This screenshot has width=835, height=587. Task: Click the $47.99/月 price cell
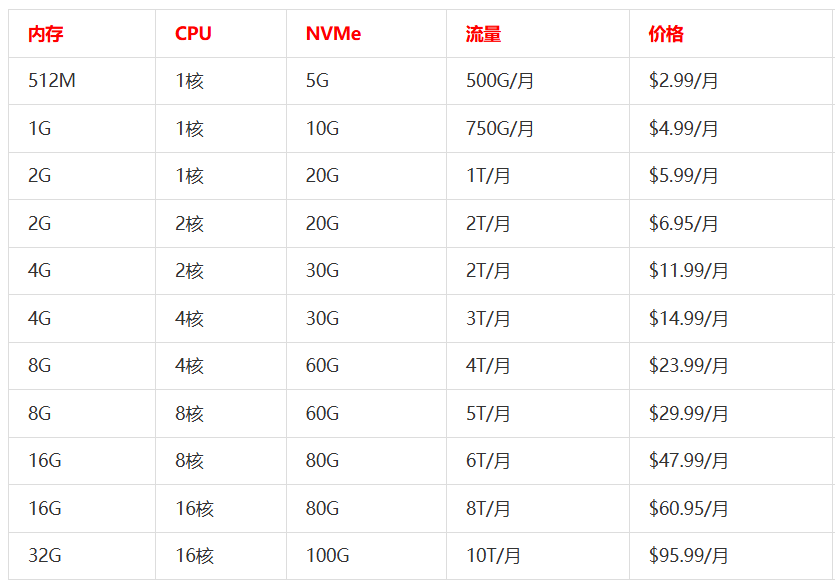tap(688, 461)
